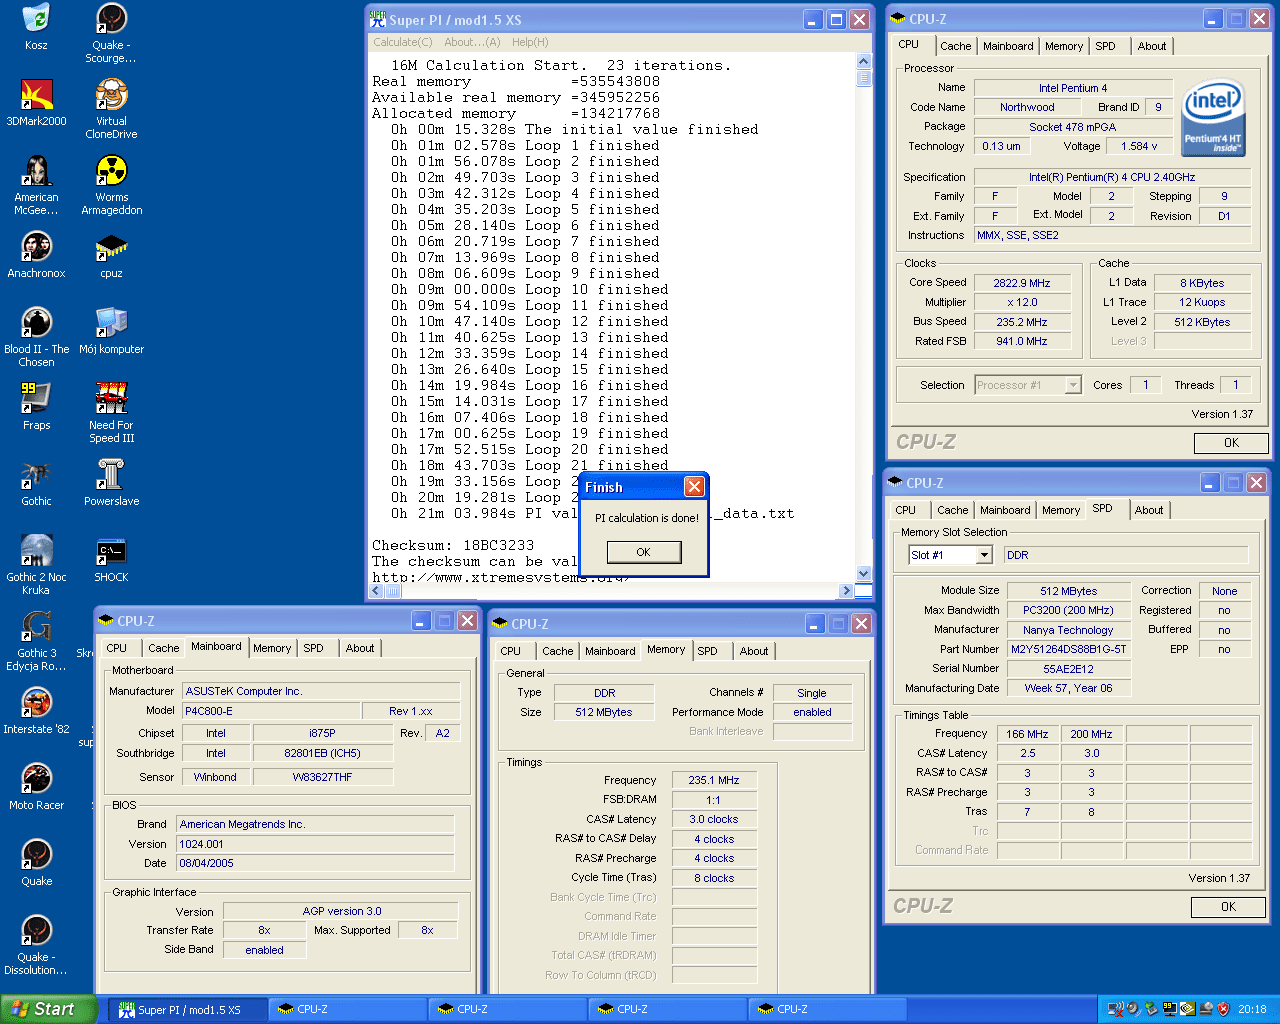1280x1024 pixels.
Task: Open the SHOCK desktop shortcut
Action: [111, 559]
